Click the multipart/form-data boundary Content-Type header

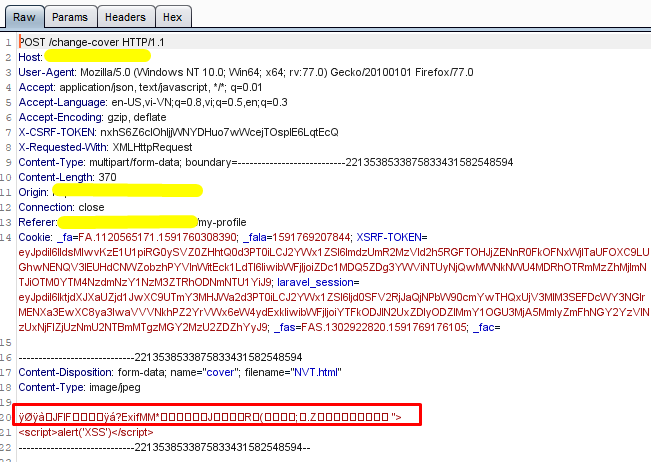266,162
